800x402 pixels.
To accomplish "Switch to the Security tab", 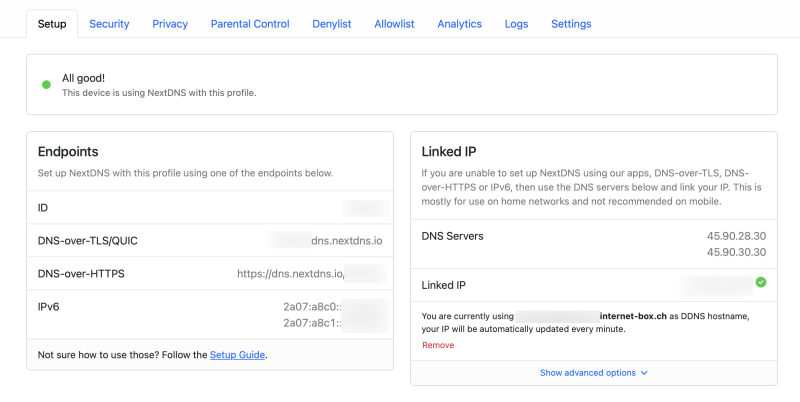I will 109,24.
